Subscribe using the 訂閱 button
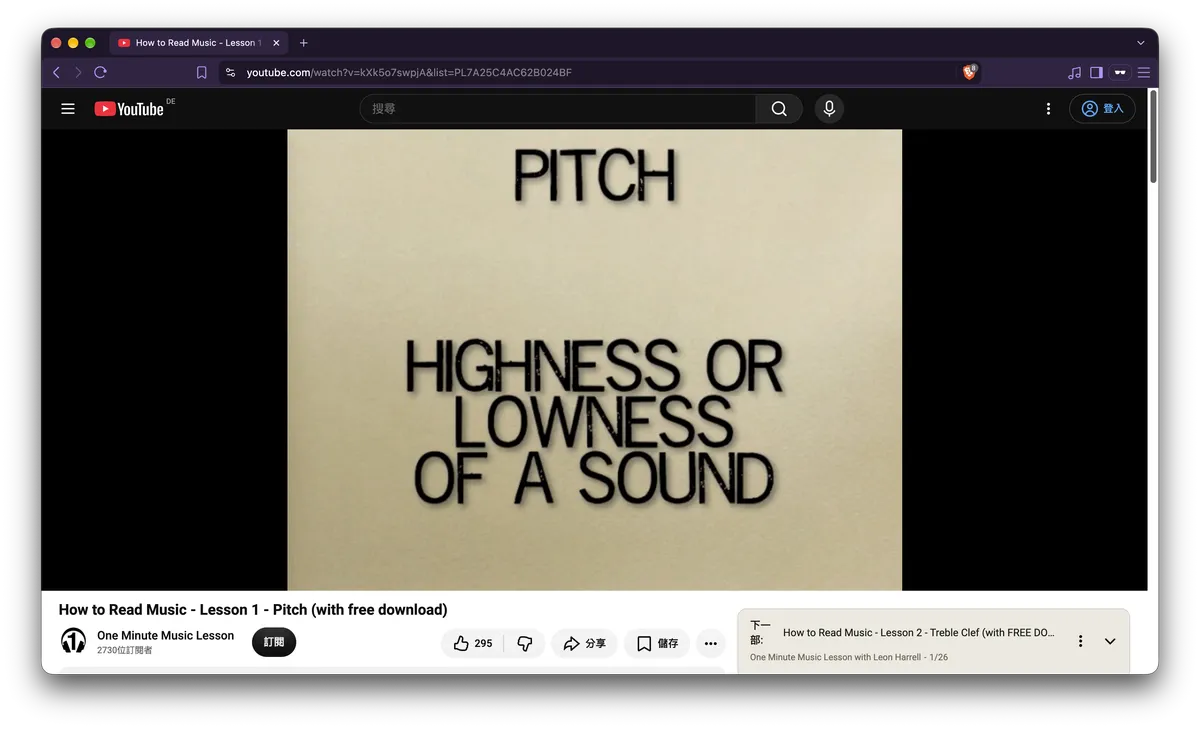The width and height of the screenshot is (1200, 729). (274, 642)
